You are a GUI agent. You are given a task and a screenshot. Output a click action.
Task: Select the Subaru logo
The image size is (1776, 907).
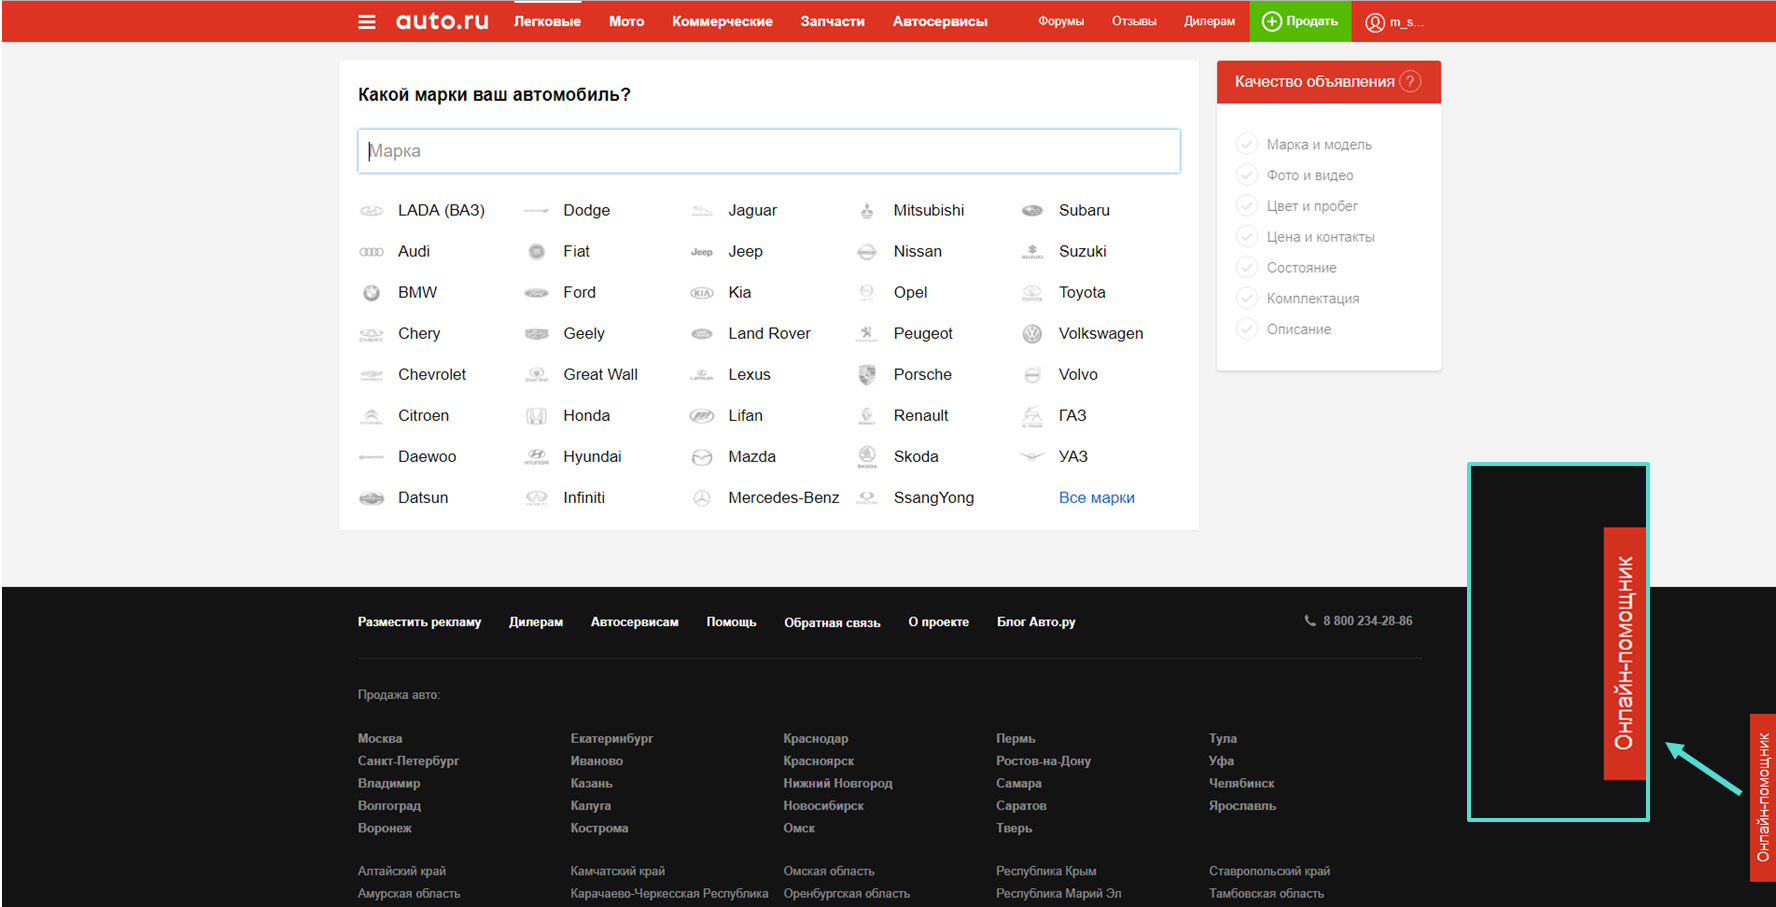point(1032,211)
